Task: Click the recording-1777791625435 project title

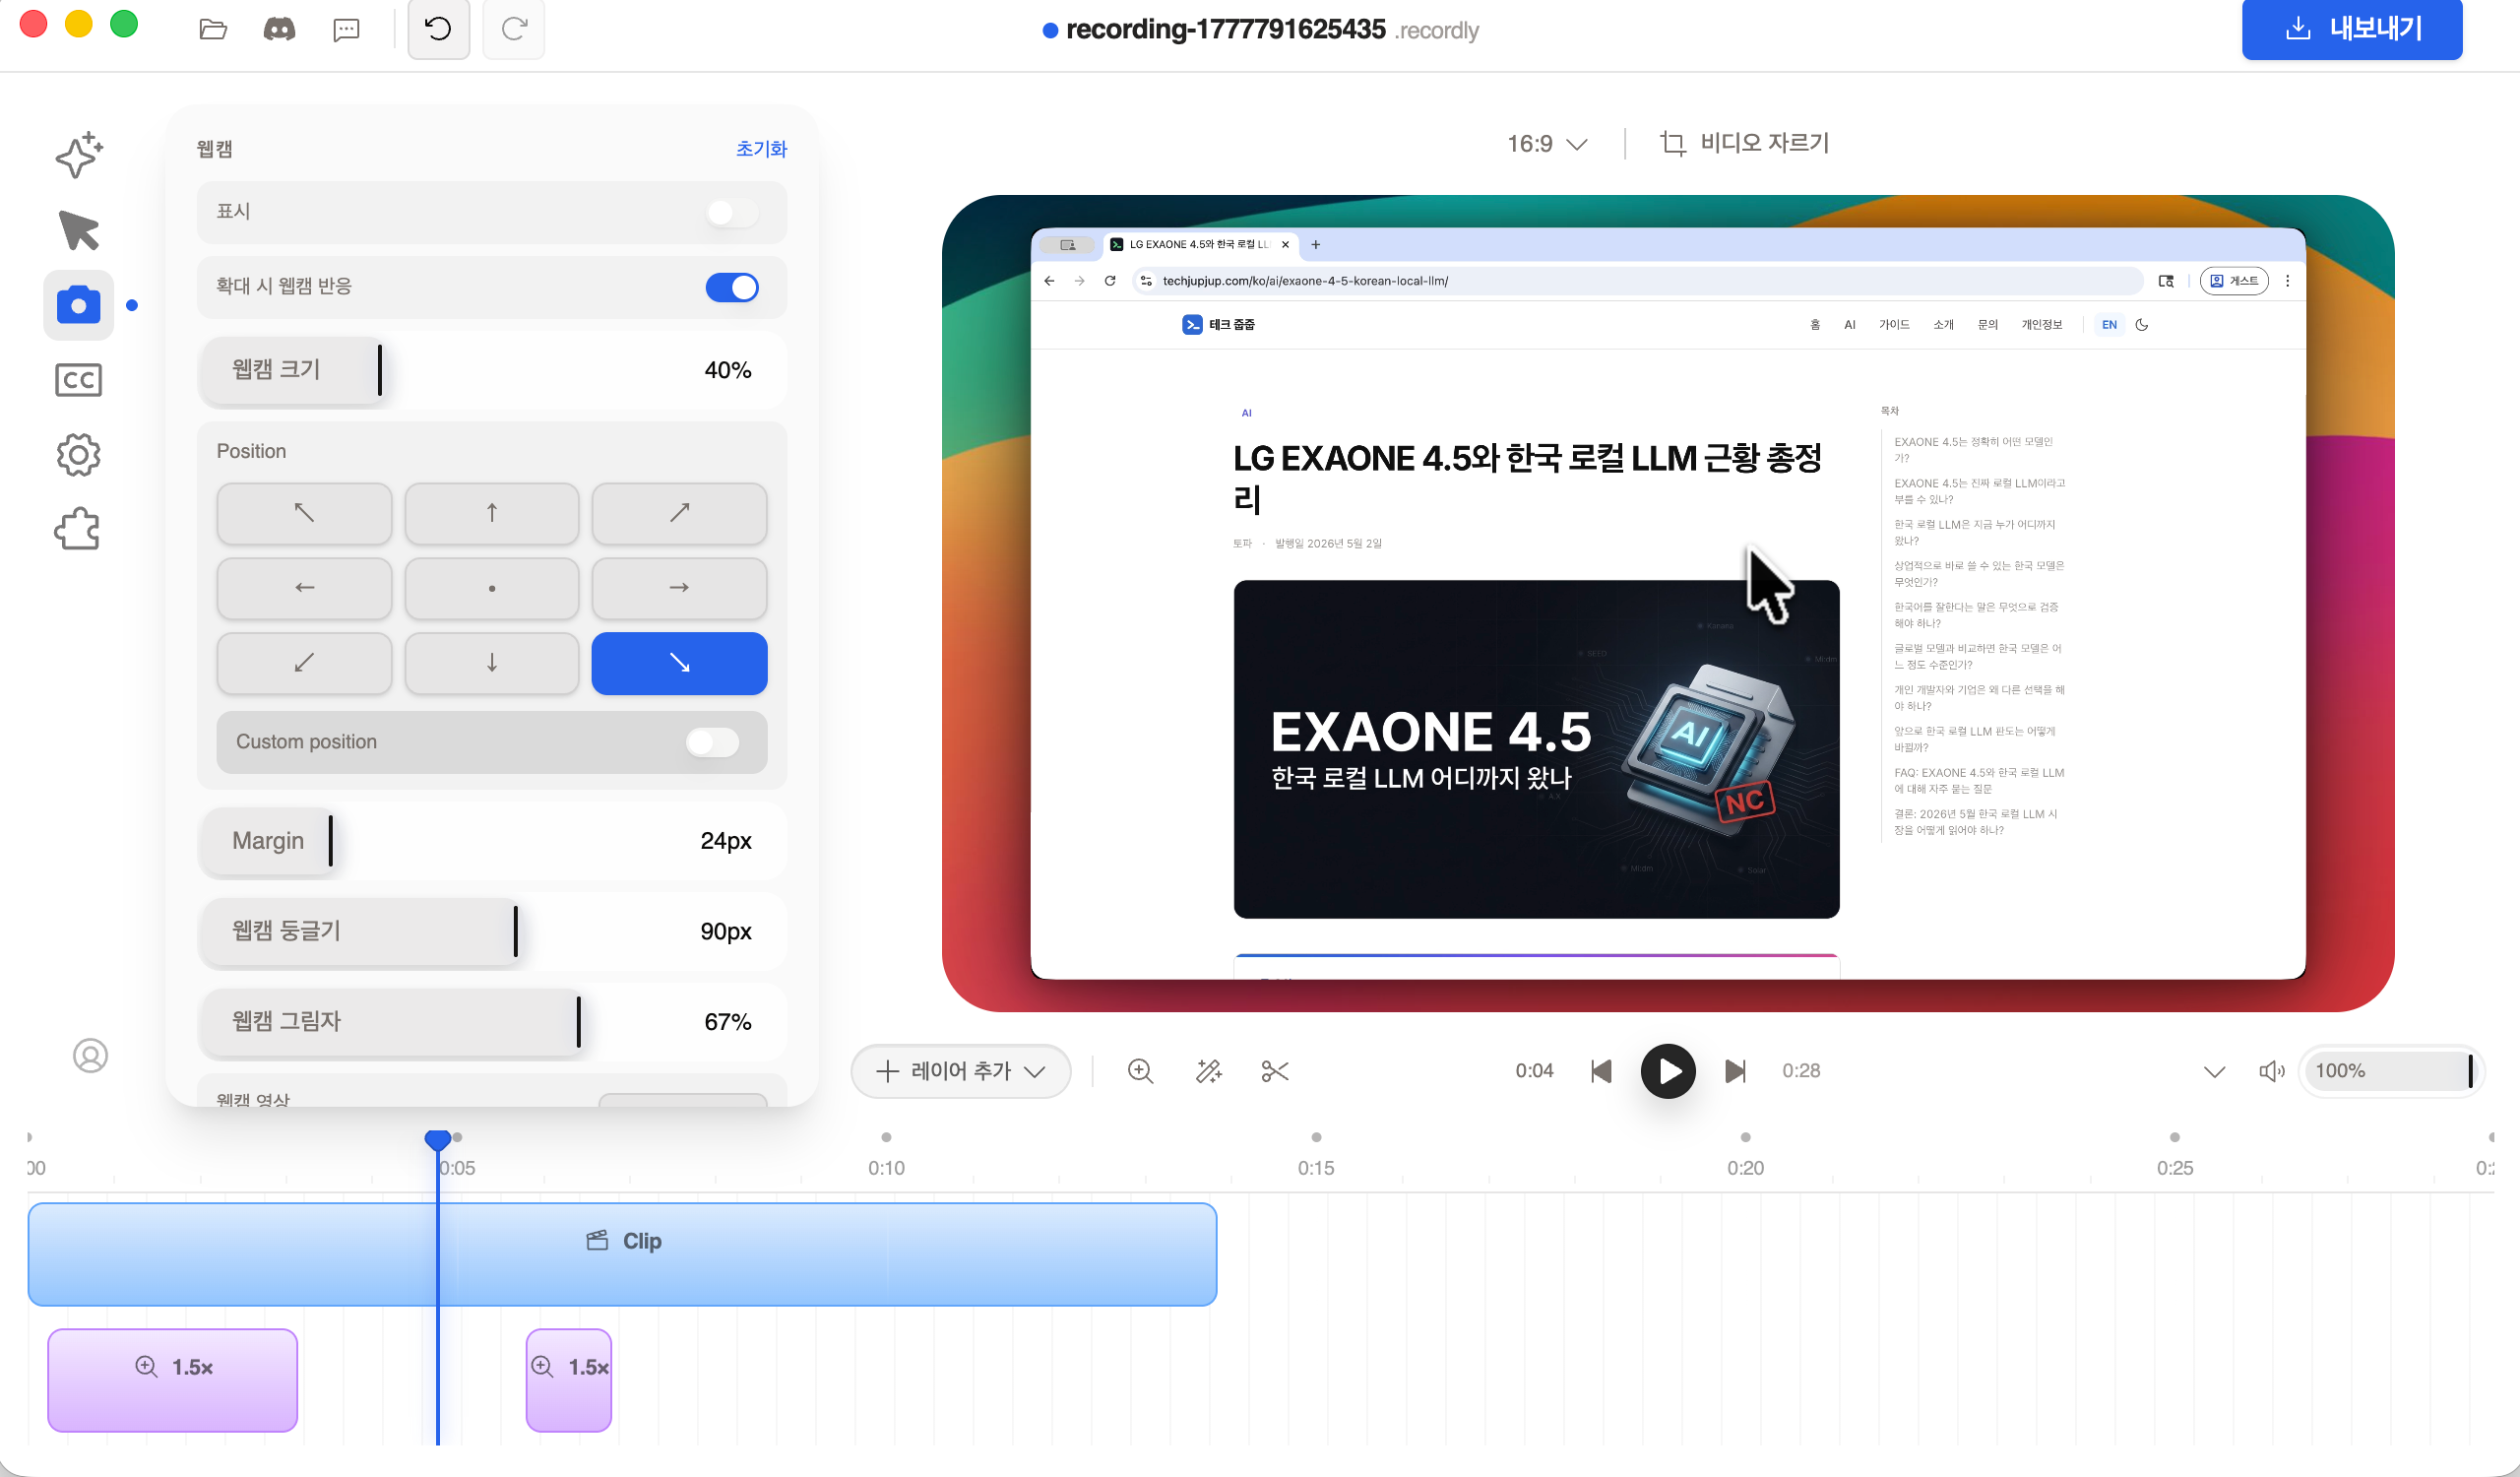Action: (1225, 29)
